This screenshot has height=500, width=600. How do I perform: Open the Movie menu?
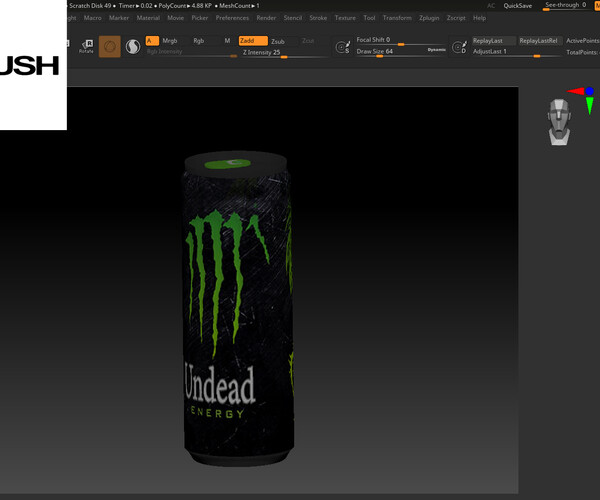176,18
